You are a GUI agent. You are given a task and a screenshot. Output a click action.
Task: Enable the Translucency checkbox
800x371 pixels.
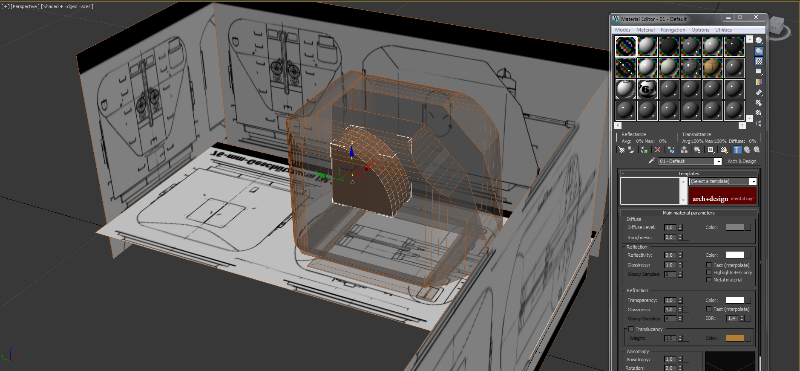coord(631,329)
